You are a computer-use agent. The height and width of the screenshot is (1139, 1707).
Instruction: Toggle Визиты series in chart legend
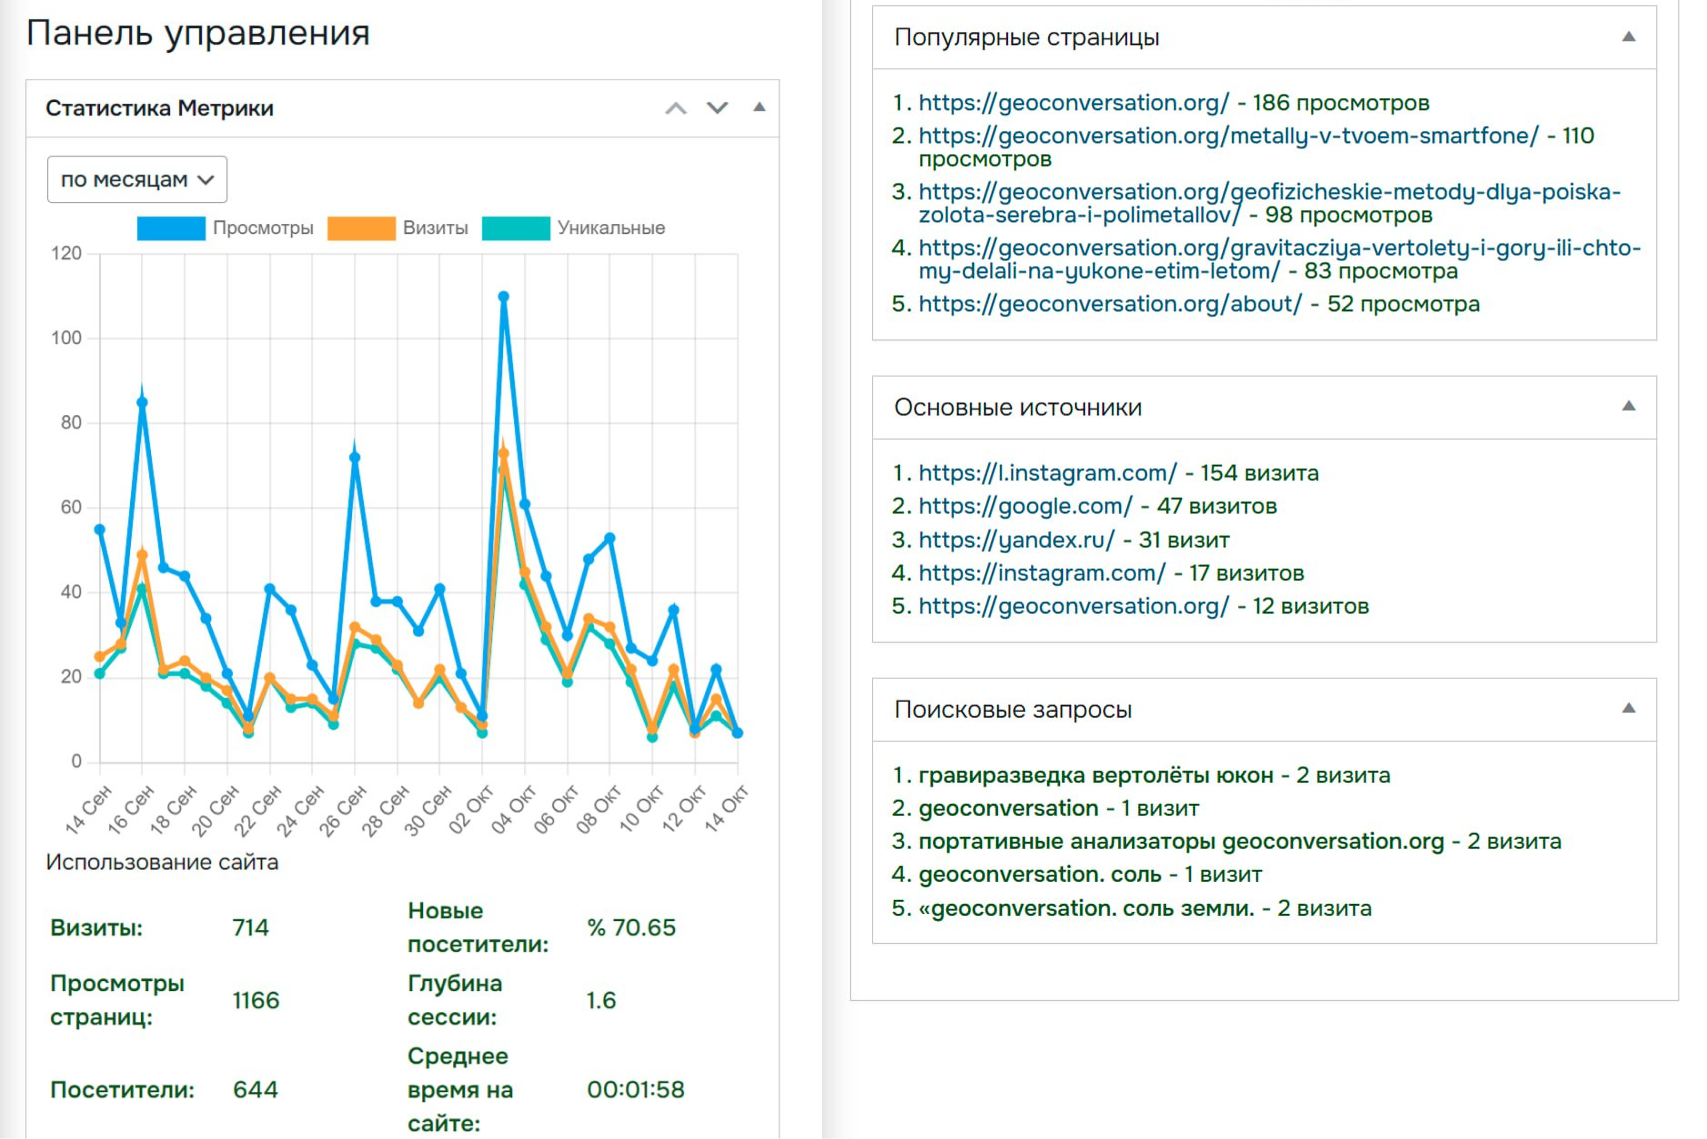[398, 228]
